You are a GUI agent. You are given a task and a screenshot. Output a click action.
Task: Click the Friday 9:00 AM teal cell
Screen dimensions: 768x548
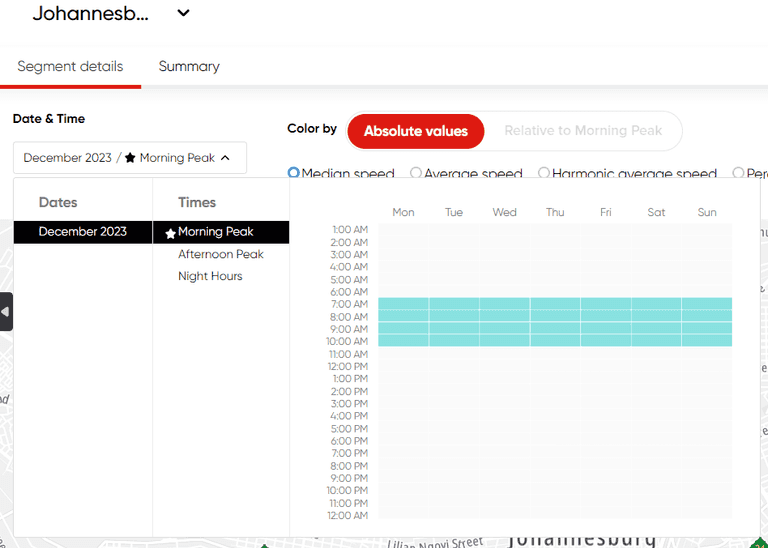[x=605, y=329]
